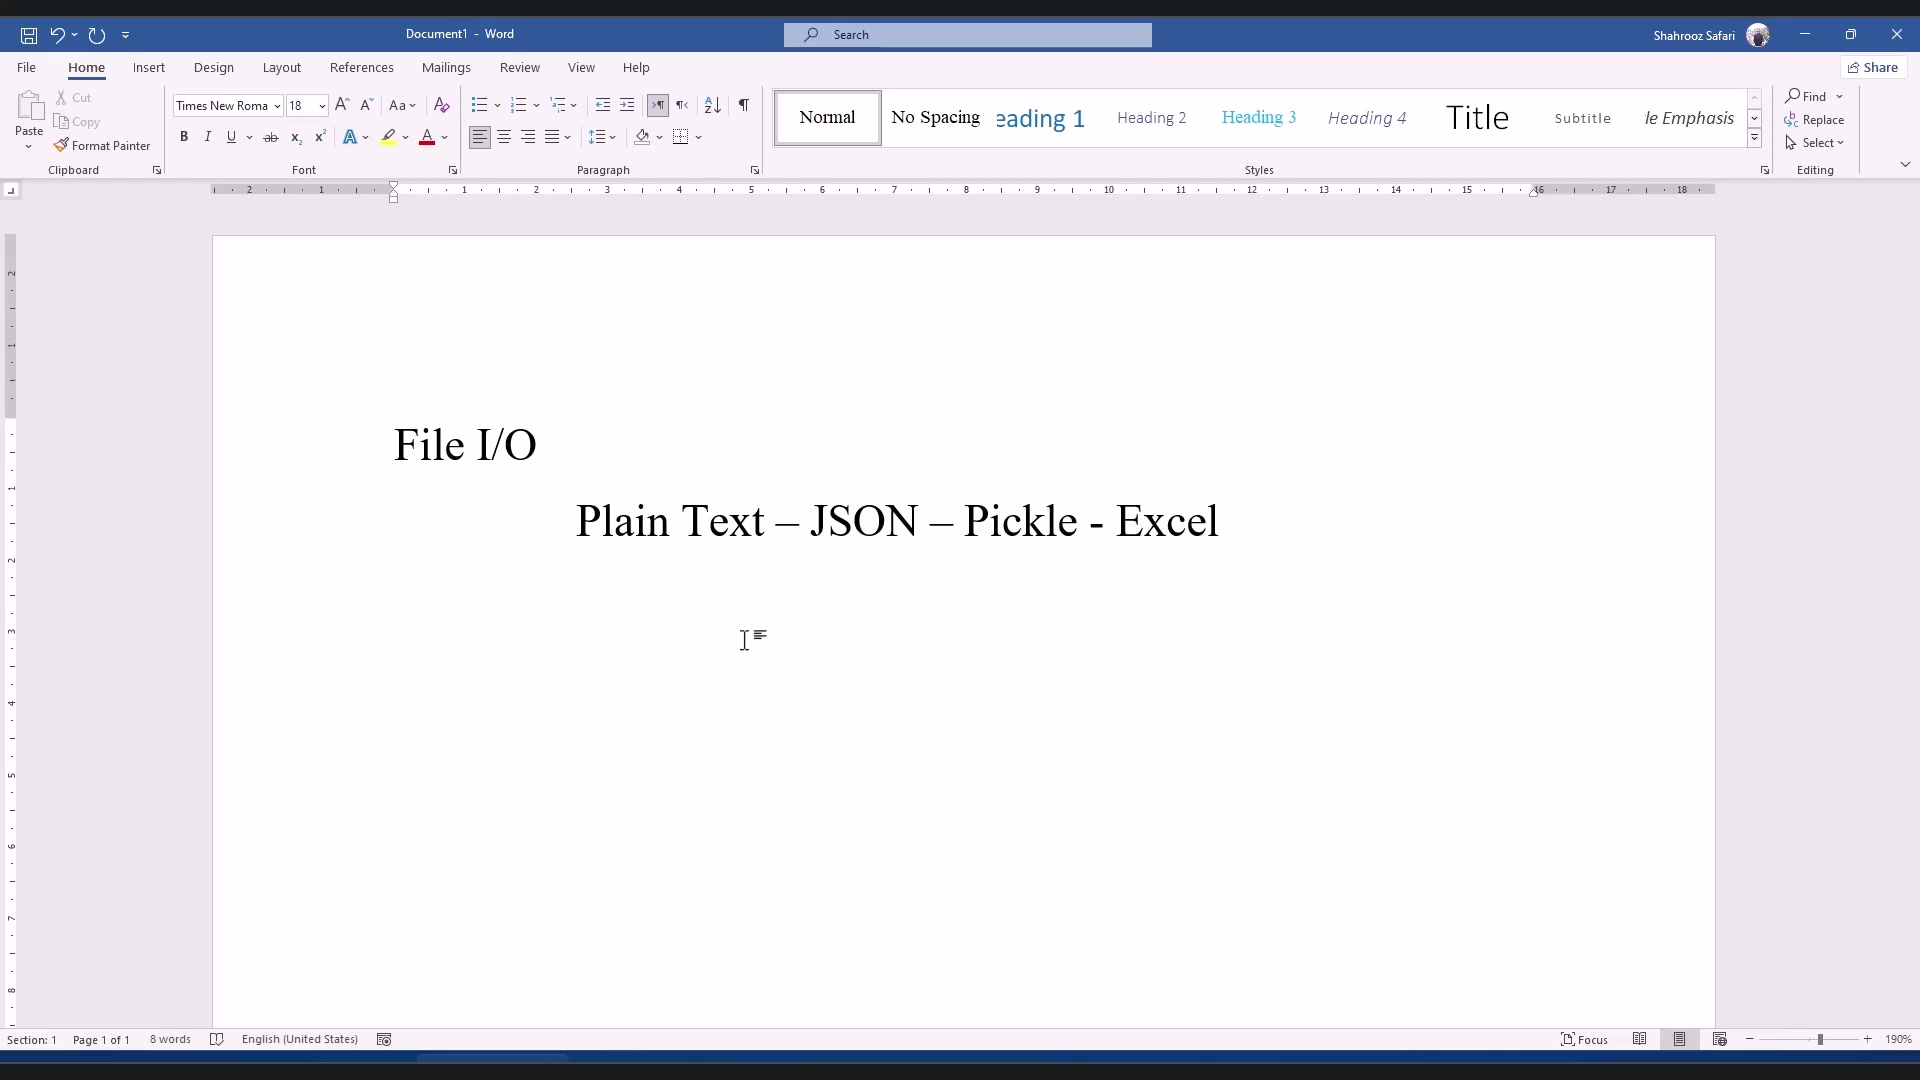Switch to Read Mode view
Image resolution: width=1920 pixels, height=1080 pixels.
click(x=1640, y=1040)
